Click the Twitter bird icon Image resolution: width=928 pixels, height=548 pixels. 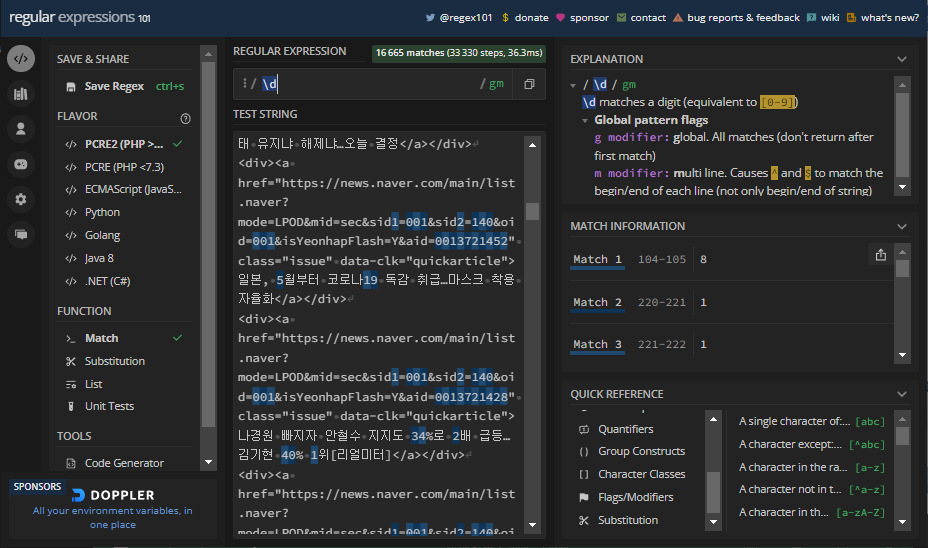coord(430,18)
